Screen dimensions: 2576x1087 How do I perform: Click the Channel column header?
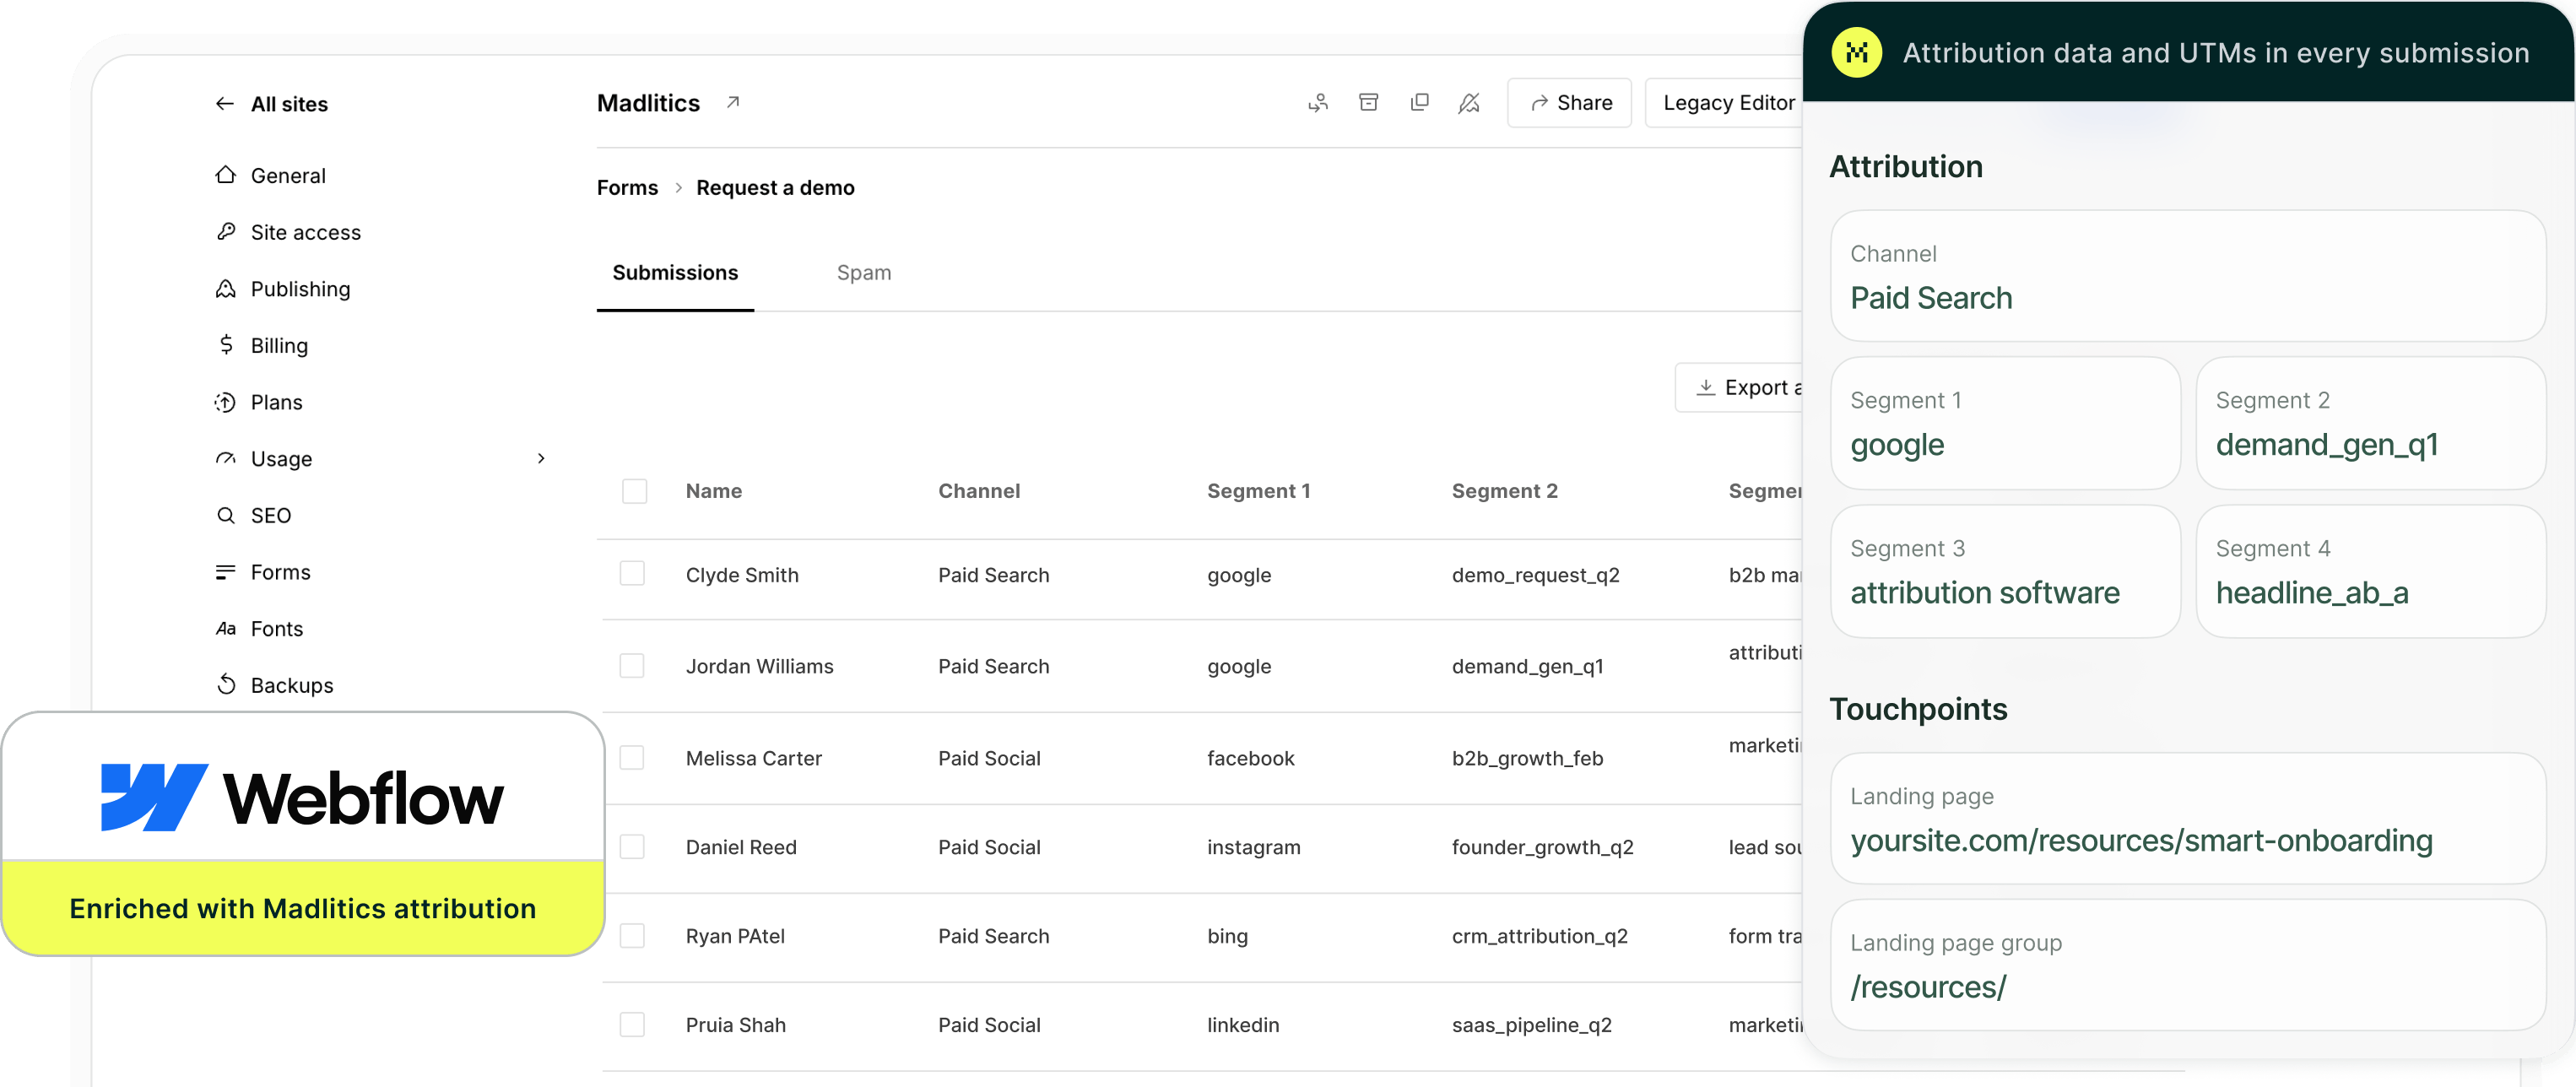point(979,491)
